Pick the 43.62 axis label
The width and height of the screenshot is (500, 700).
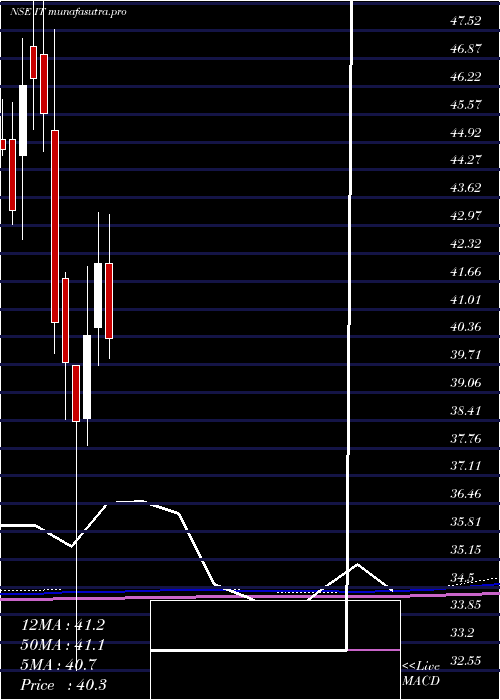tap(465, 188)
